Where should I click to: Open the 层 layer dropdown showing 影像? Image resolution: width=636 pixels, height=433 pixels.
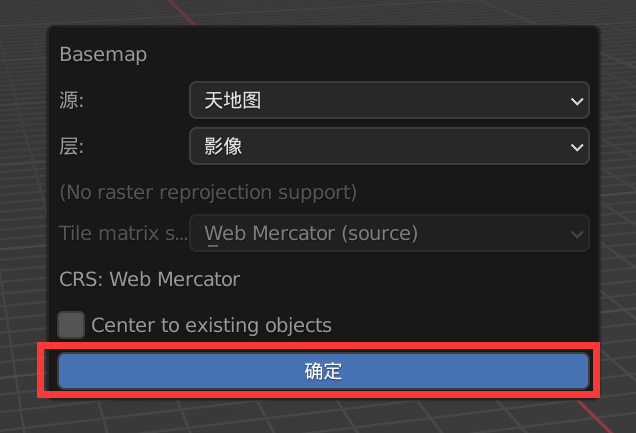click(389, 146)
